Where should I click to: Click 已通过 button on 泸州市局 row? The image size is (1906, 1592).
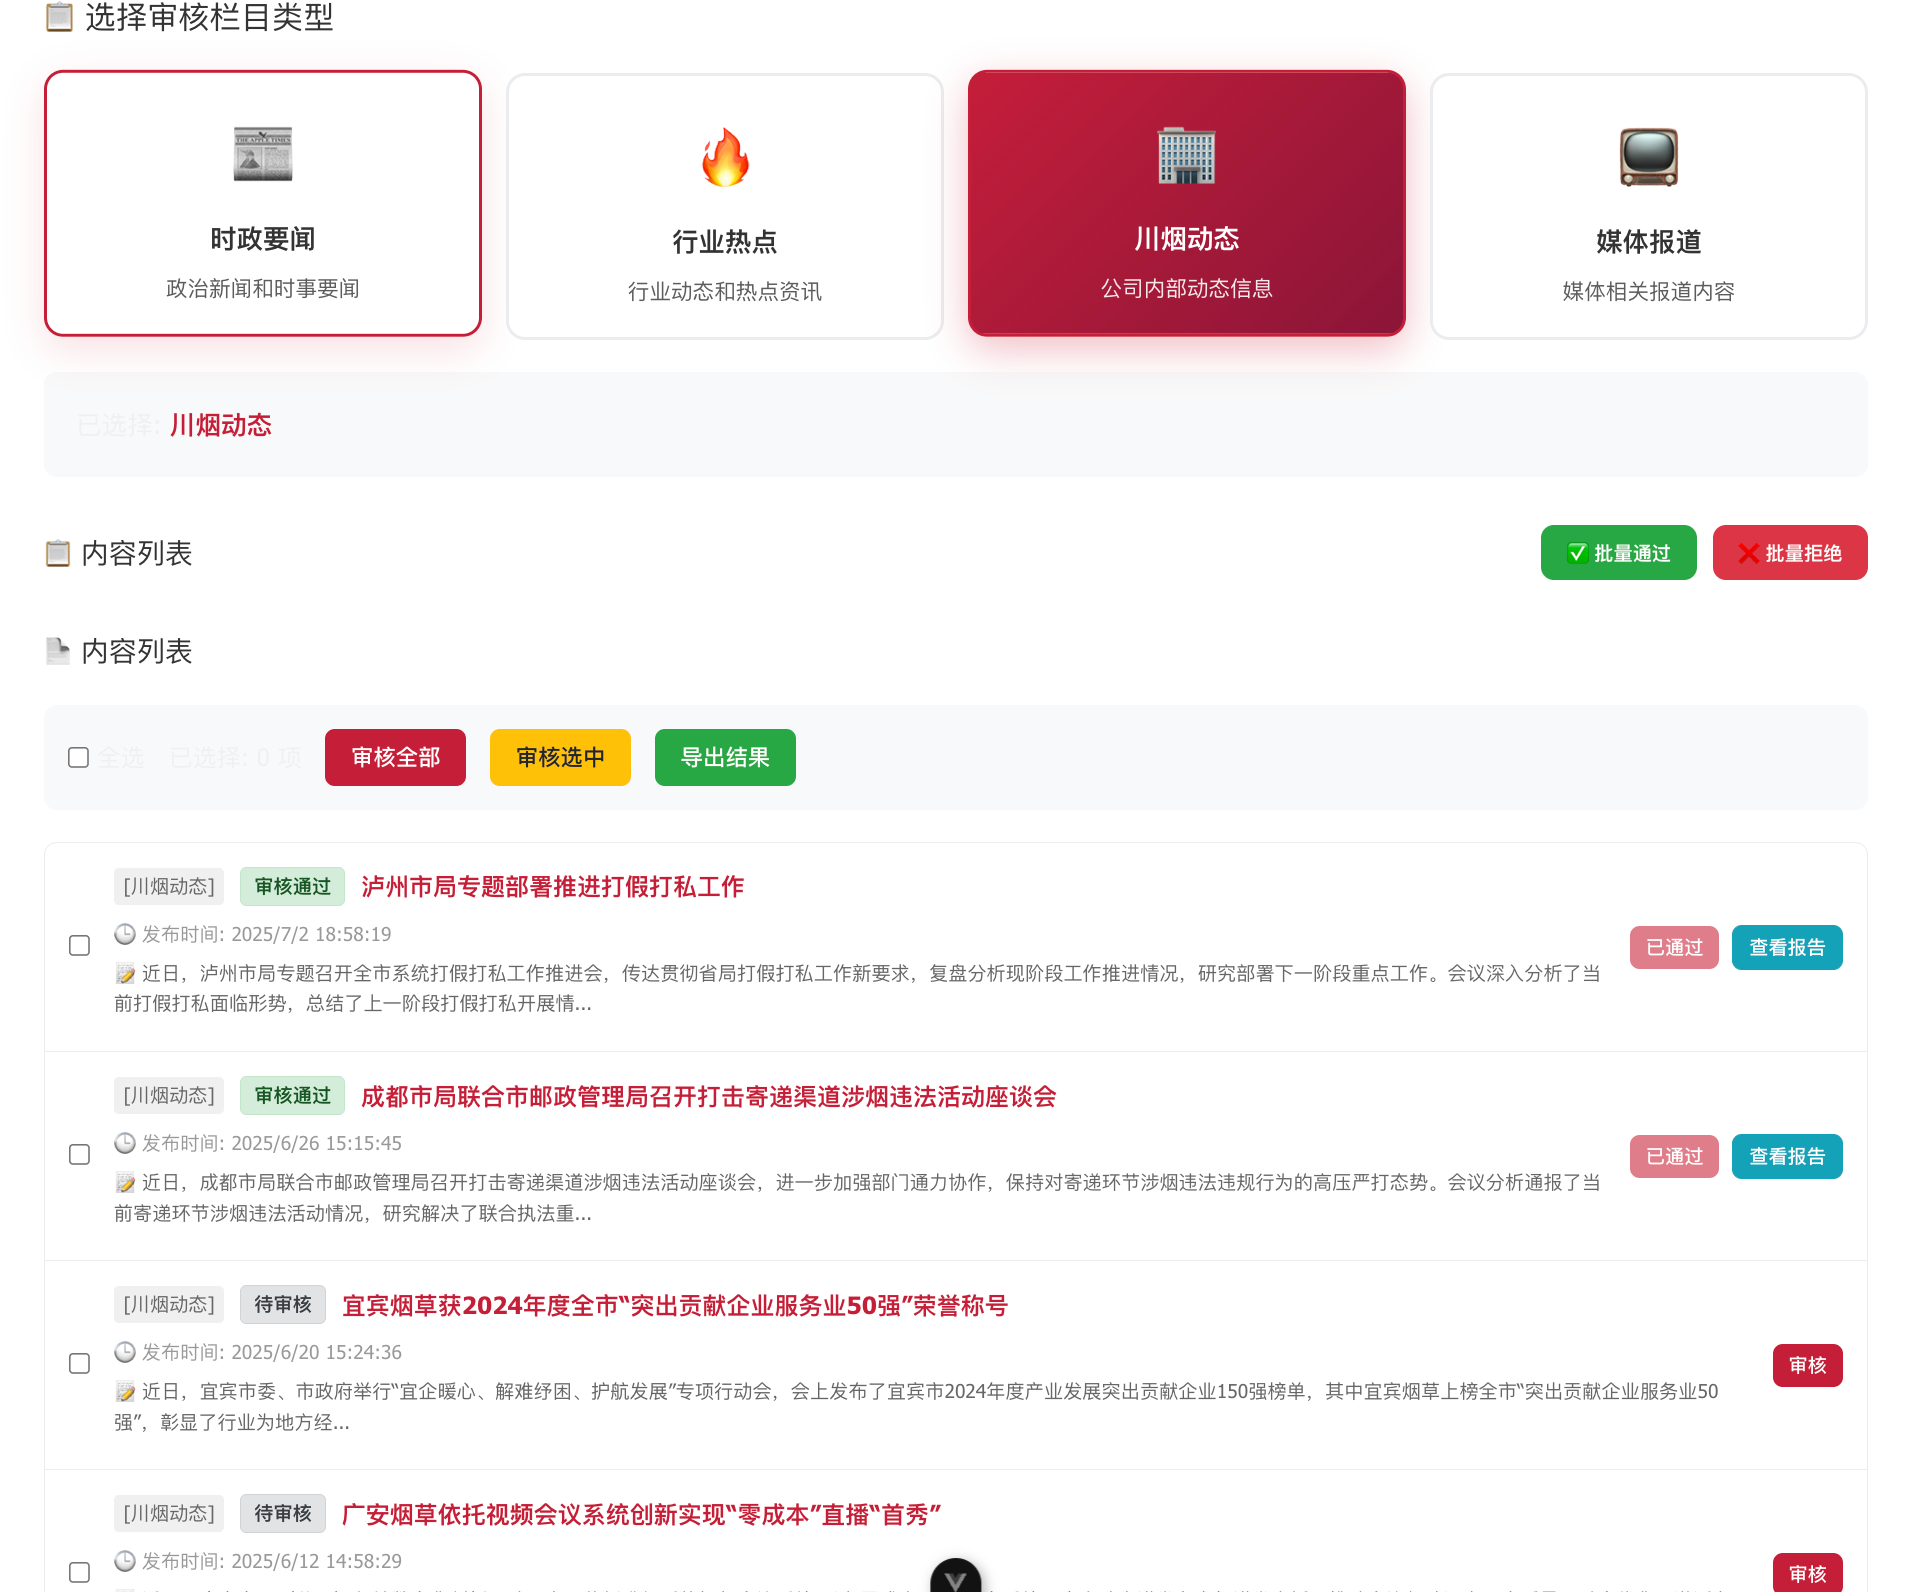[1674, 947]
